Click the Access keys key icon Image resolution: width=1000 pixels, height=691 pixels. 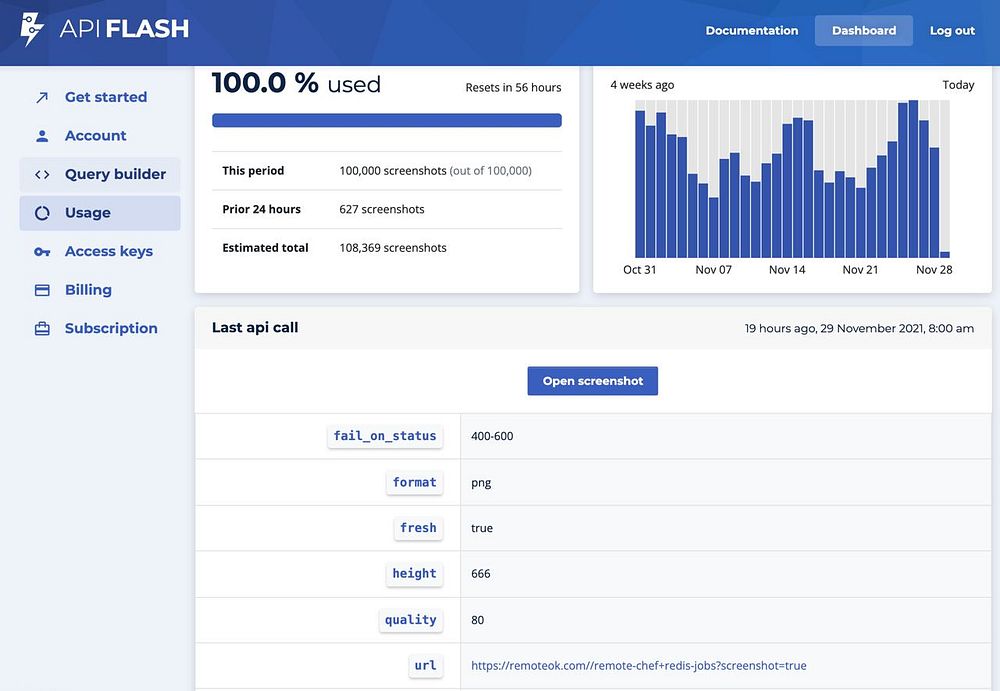42,251
